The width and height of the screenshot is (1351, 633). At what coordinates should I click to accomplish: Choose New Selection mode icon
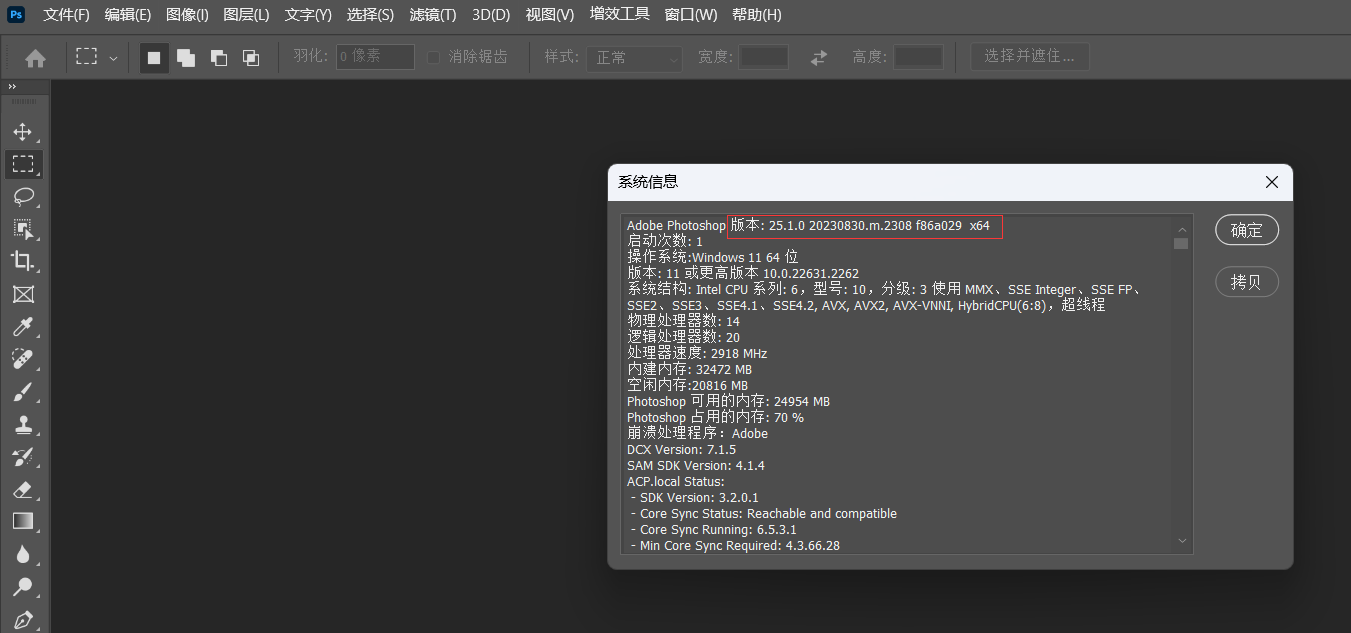coord(154,58)
